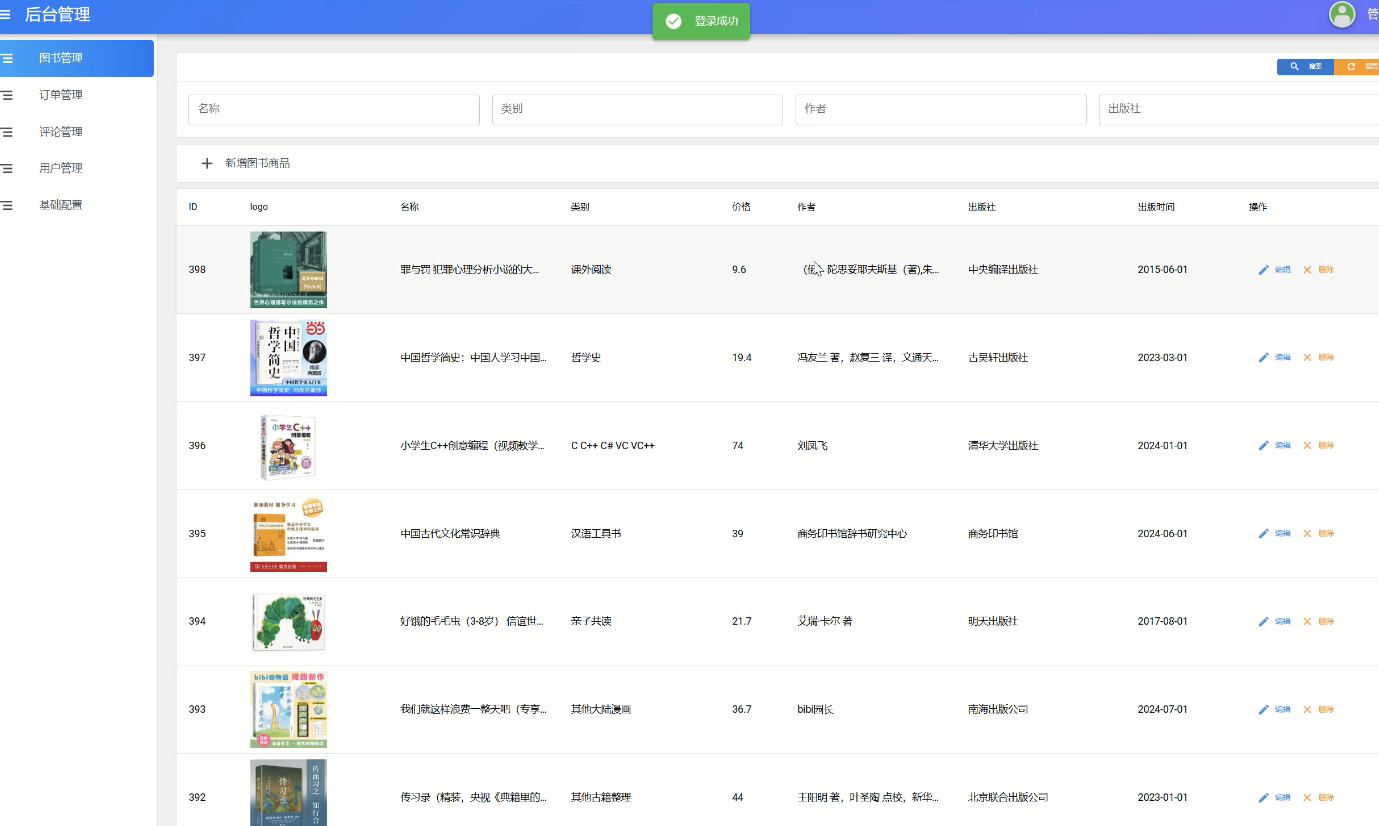
Task: Open 图书管理 in the sidebar
Action: tap(77, 58)
